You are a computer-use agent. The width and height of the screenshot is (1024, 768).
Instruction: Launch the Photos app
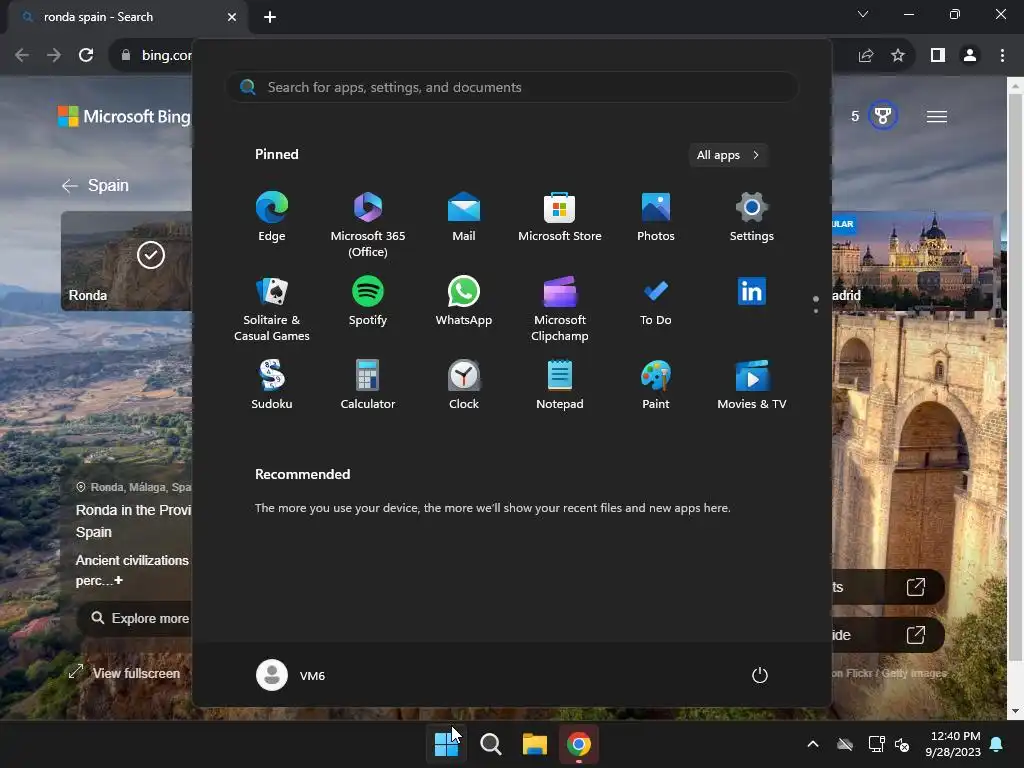pos(656,217)
